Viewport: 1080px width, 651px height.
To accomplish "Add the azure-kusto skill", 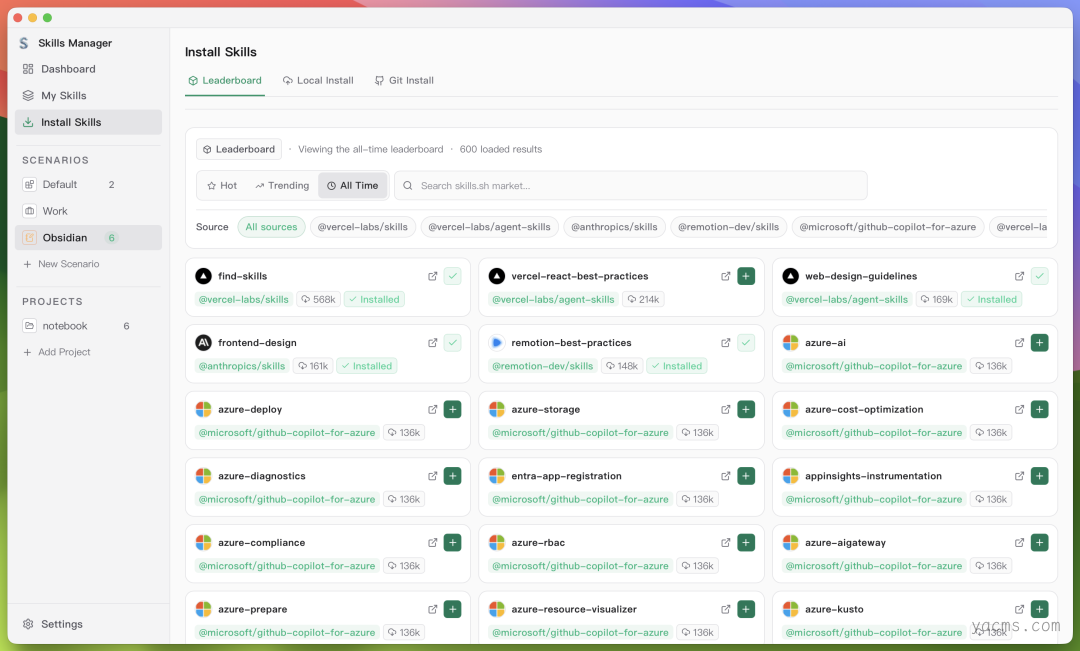I will [1039, 609].
